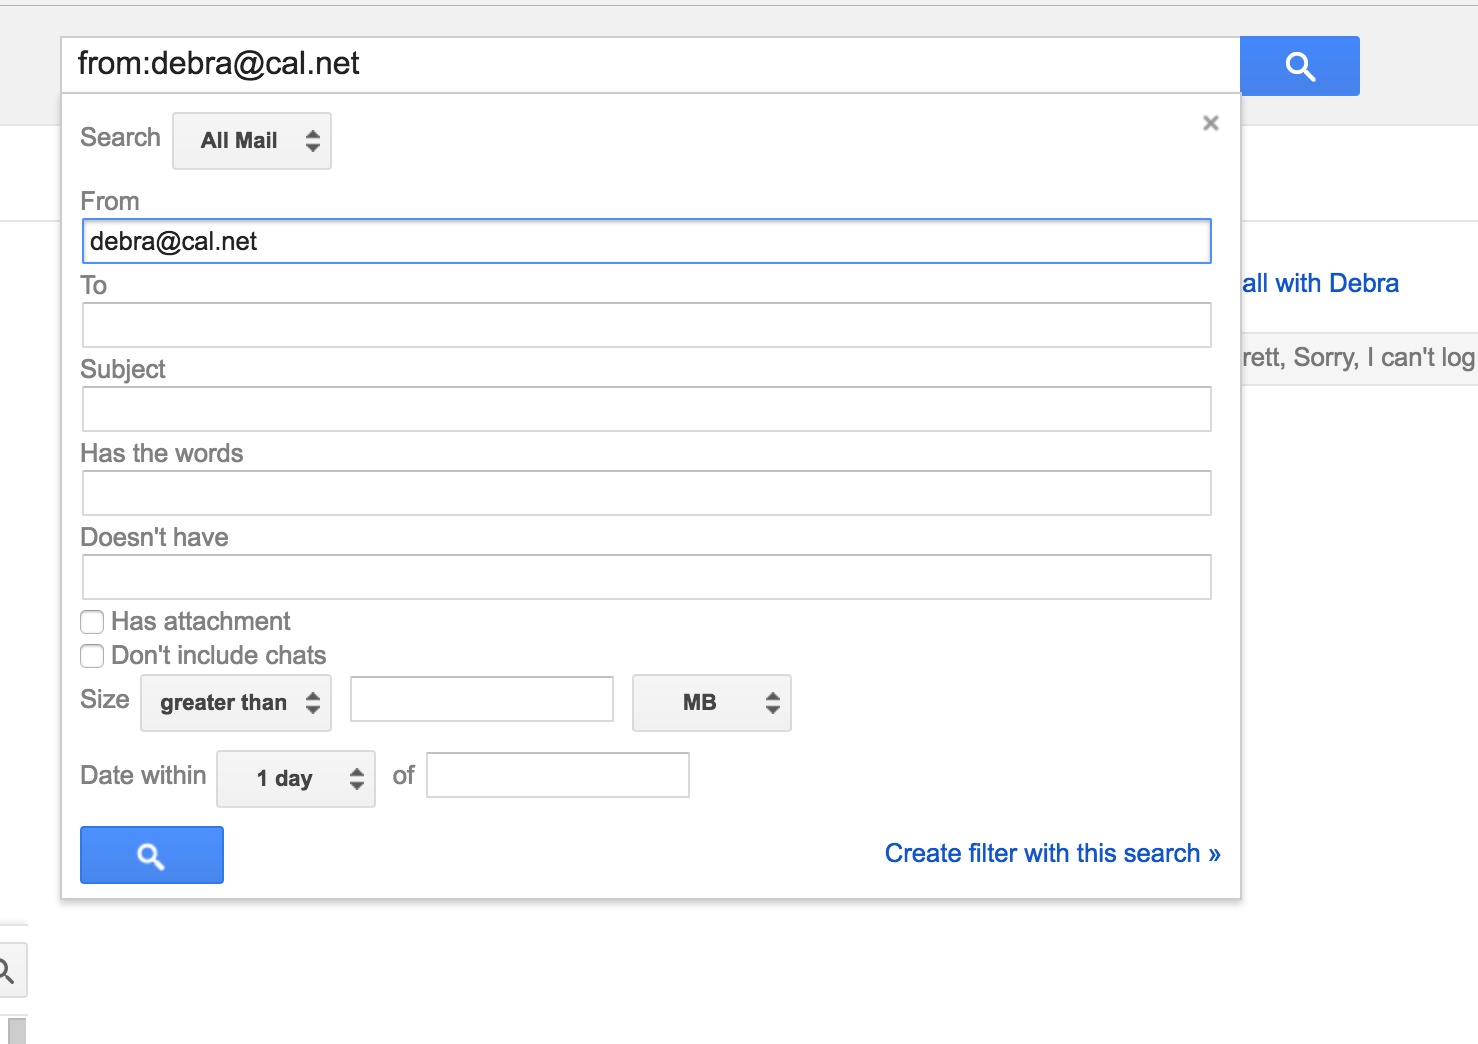Viewport: 1478px width, 1044px height.
Task: Close the advanced search panel
Action: point(1210,123)
